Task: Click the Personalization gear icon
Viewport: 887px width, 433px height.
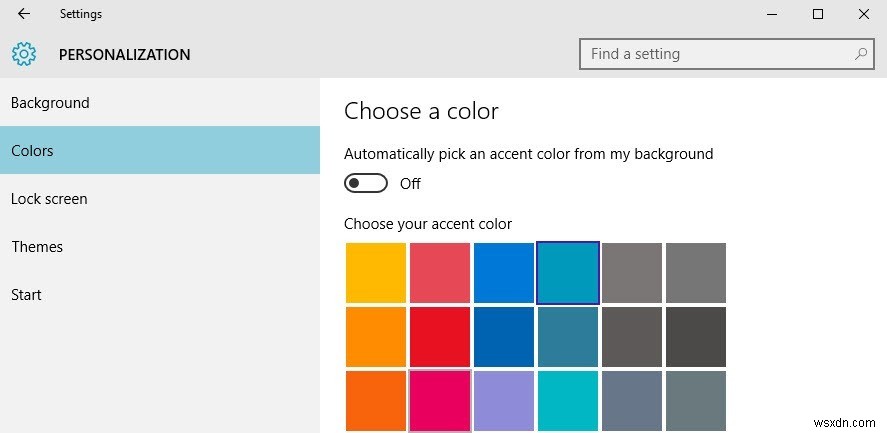Action: [x=24, y=54]
